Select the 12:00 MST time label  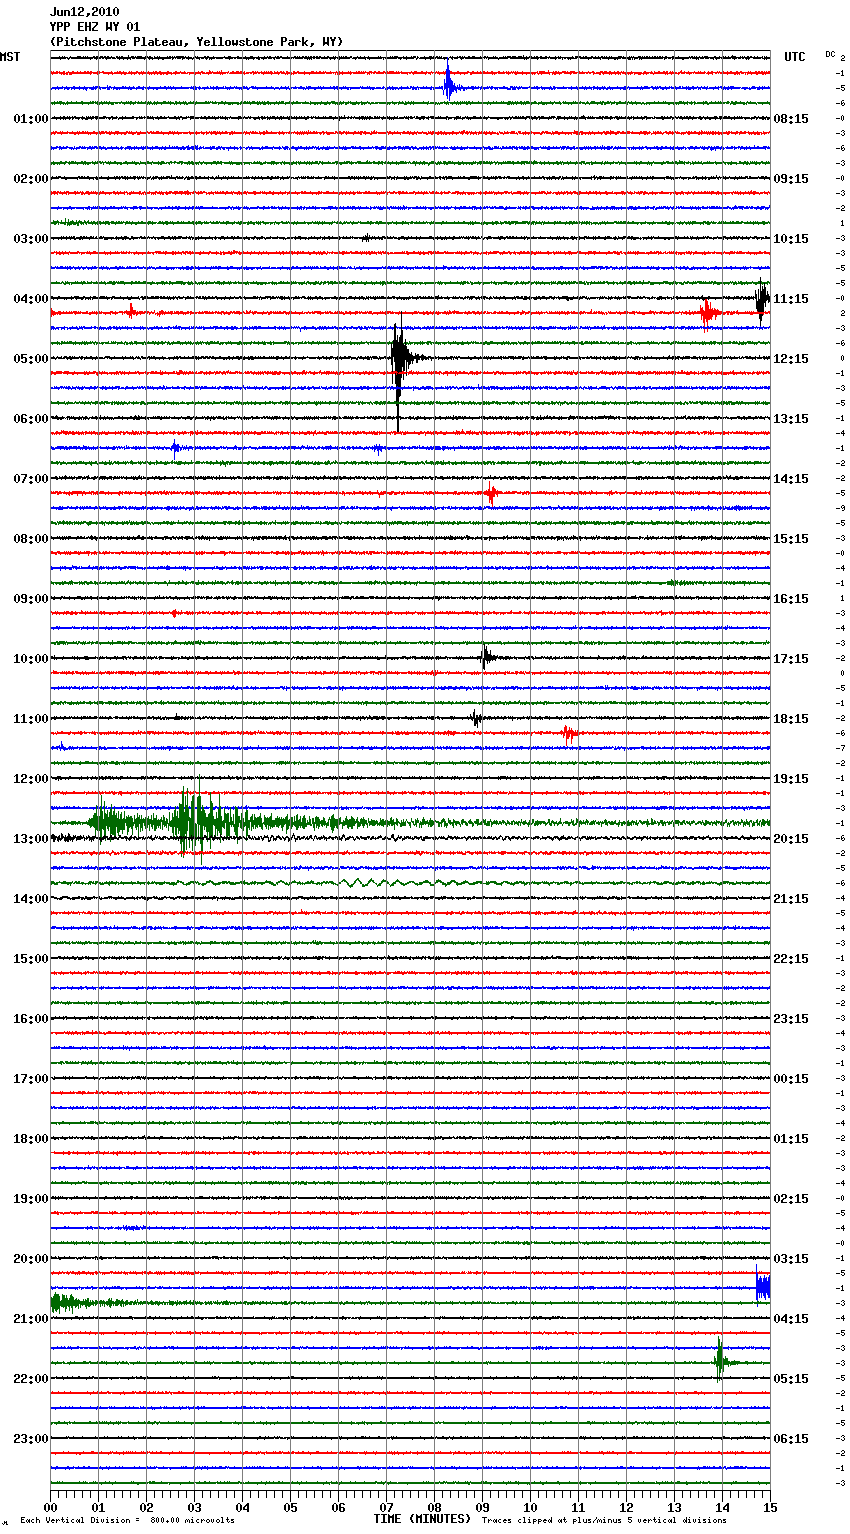(30, 779)
